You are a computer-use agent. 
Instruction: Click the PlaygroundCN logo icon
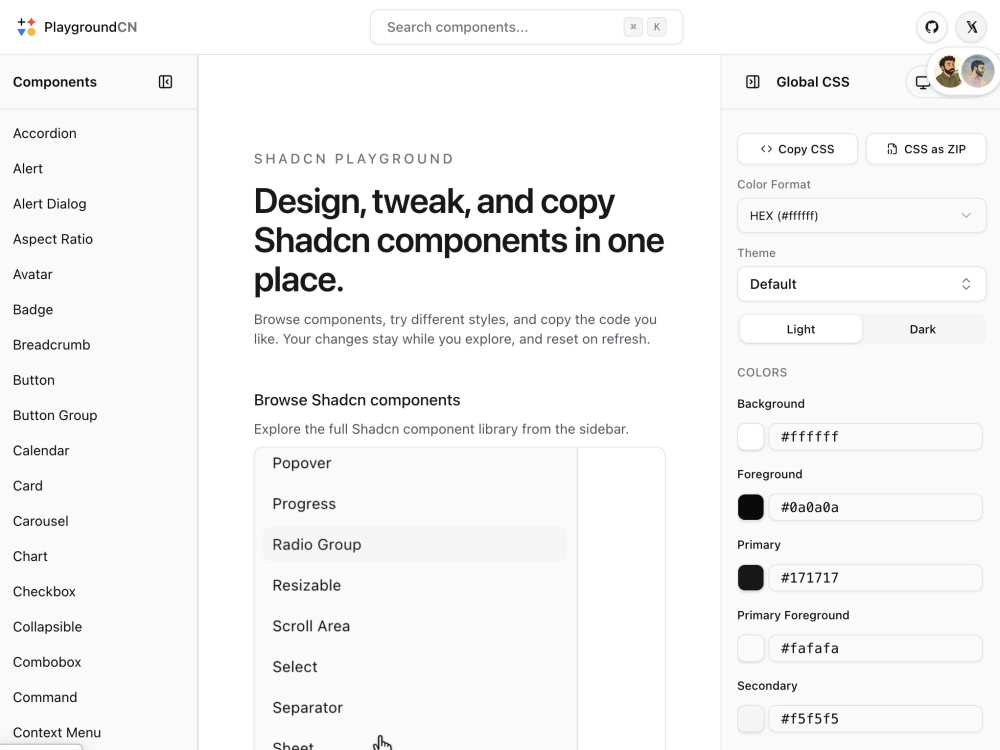[x=26, y=27]
